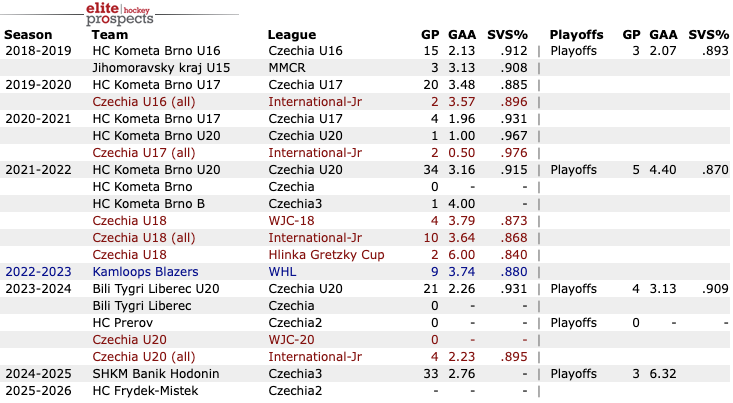Click the HC Frydek-Mistek team link
Screen dimensions: 733x403
(x=146, y=390)
